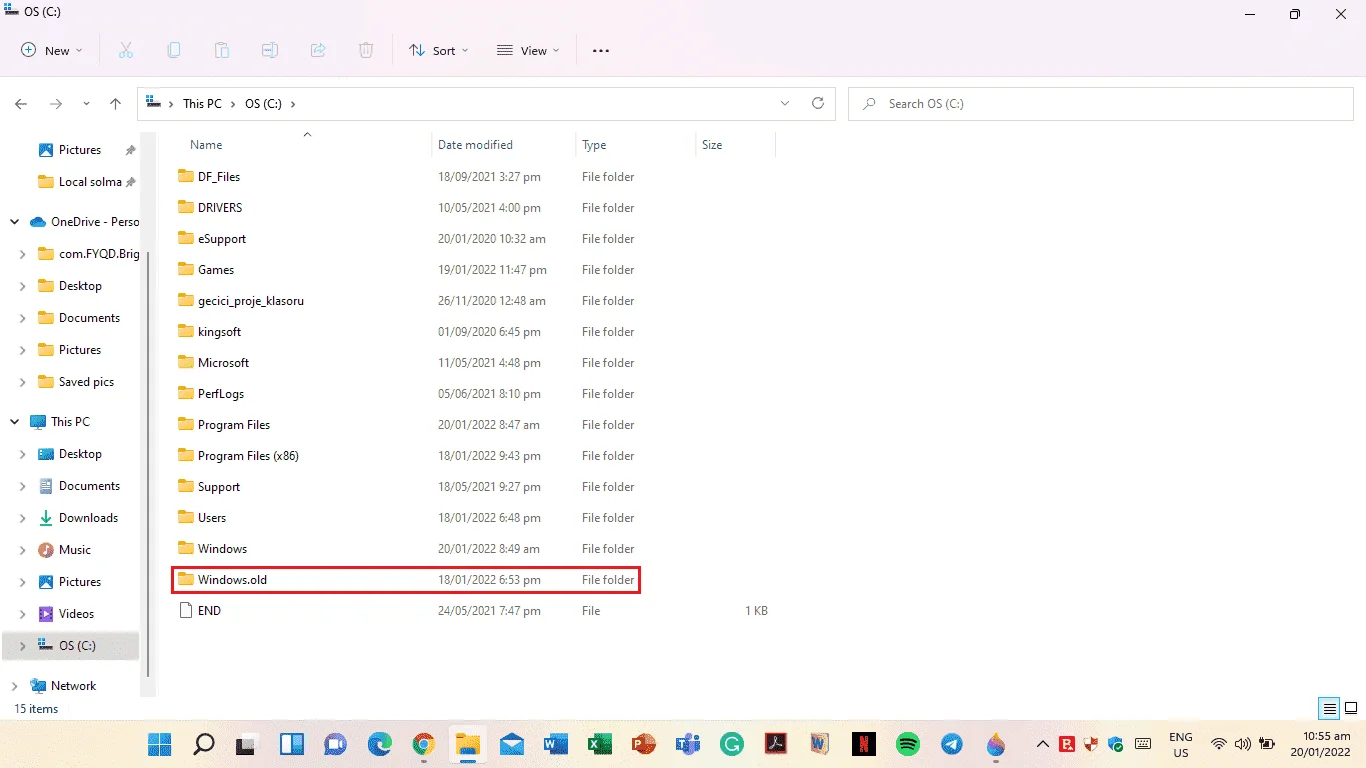Click the Share icon in the toolbar
This screenshot has height=768, width=1366.
(x=318, y=50)
